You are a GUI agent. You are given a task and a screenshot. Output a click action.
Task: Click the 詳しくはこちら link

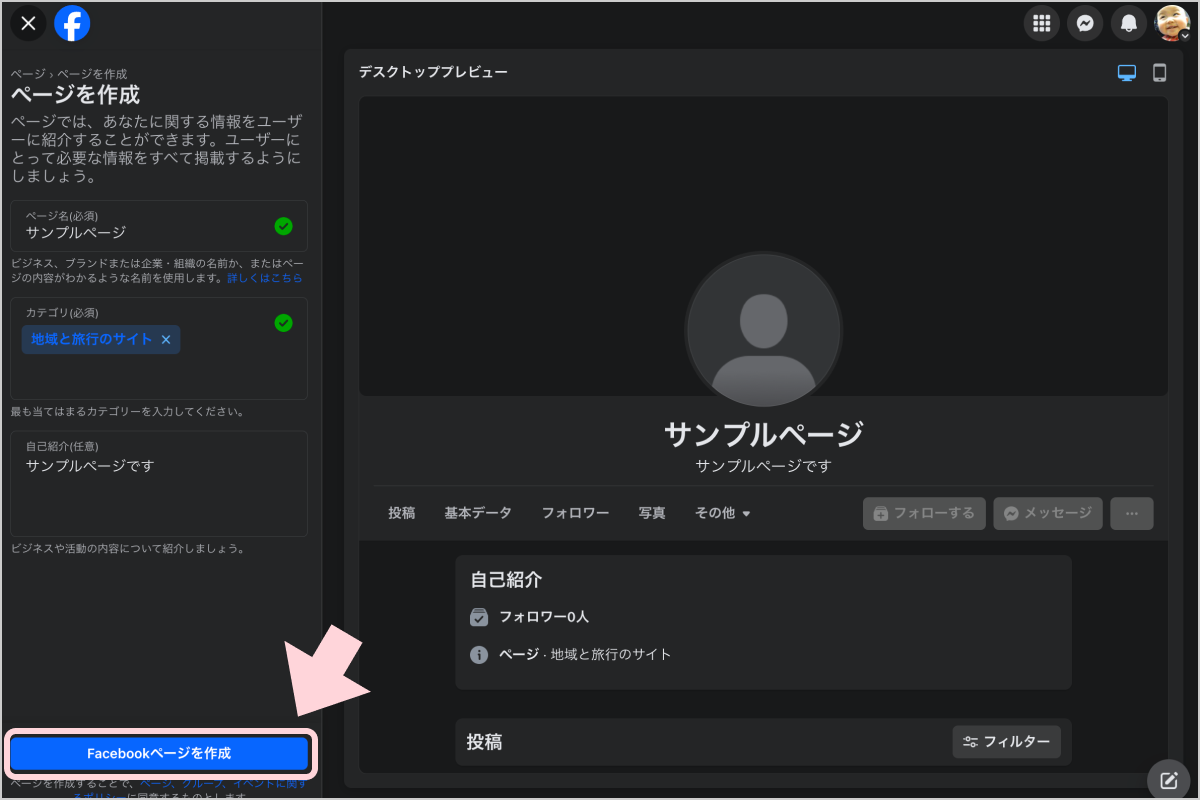pyautogui.click(x=265, y=278)
